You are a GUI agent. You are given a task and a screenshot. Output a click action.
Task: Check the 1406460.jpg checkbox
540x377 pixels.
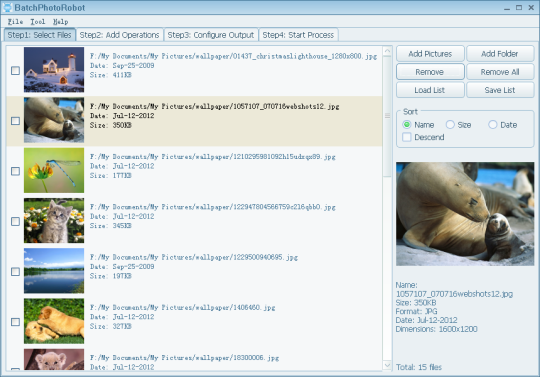tap(15, 322)
